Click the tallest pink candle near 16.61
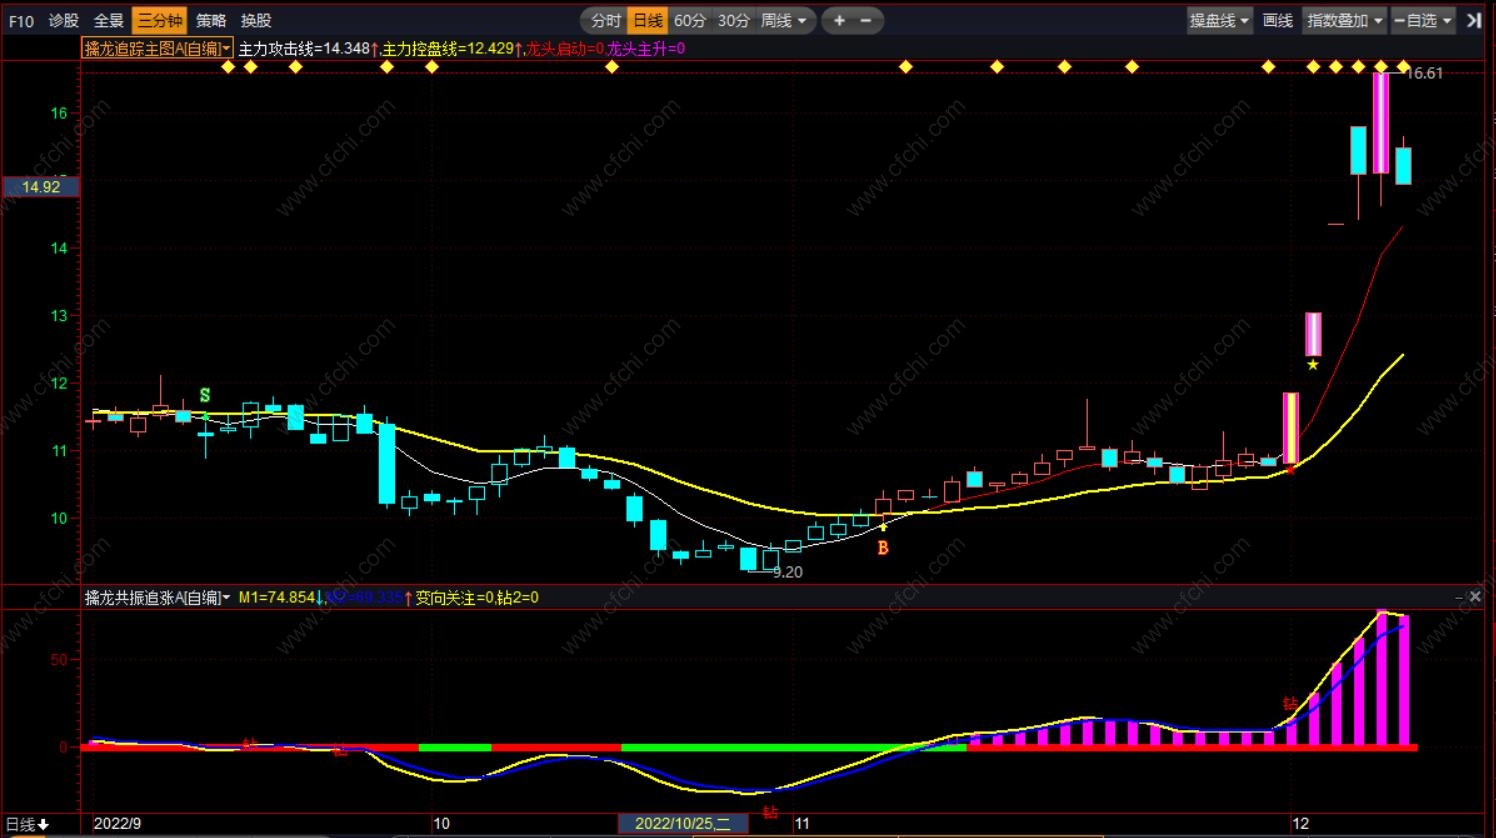Image resolution: width=1496 pixels, height=838 pixels. [1381, 123]
